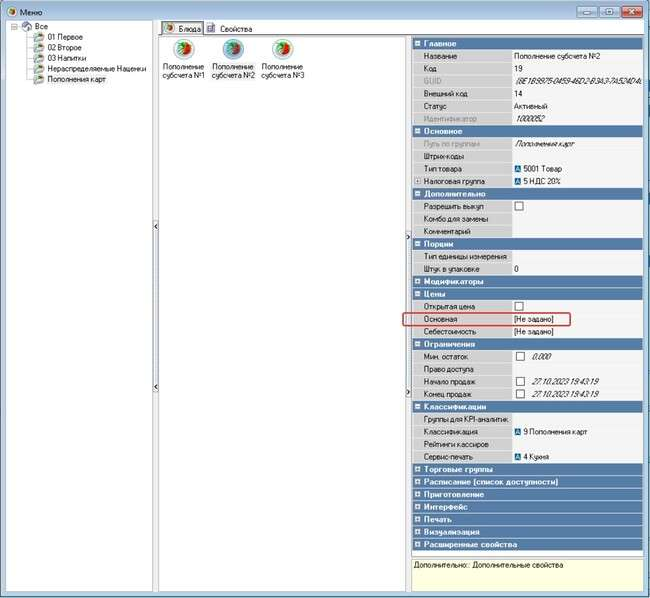Screen dimensions: 650x598
Task: Select the Пополнение субсчета №1 dish icon
Action: click(184, 51)
